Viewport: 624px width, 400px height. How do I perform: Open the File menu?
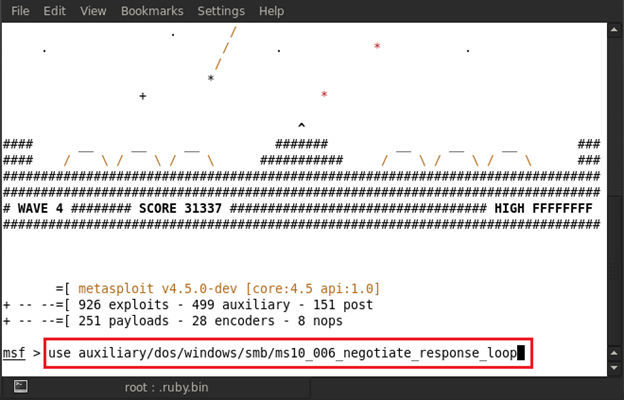pyautogui.click(x=21, y=11)
